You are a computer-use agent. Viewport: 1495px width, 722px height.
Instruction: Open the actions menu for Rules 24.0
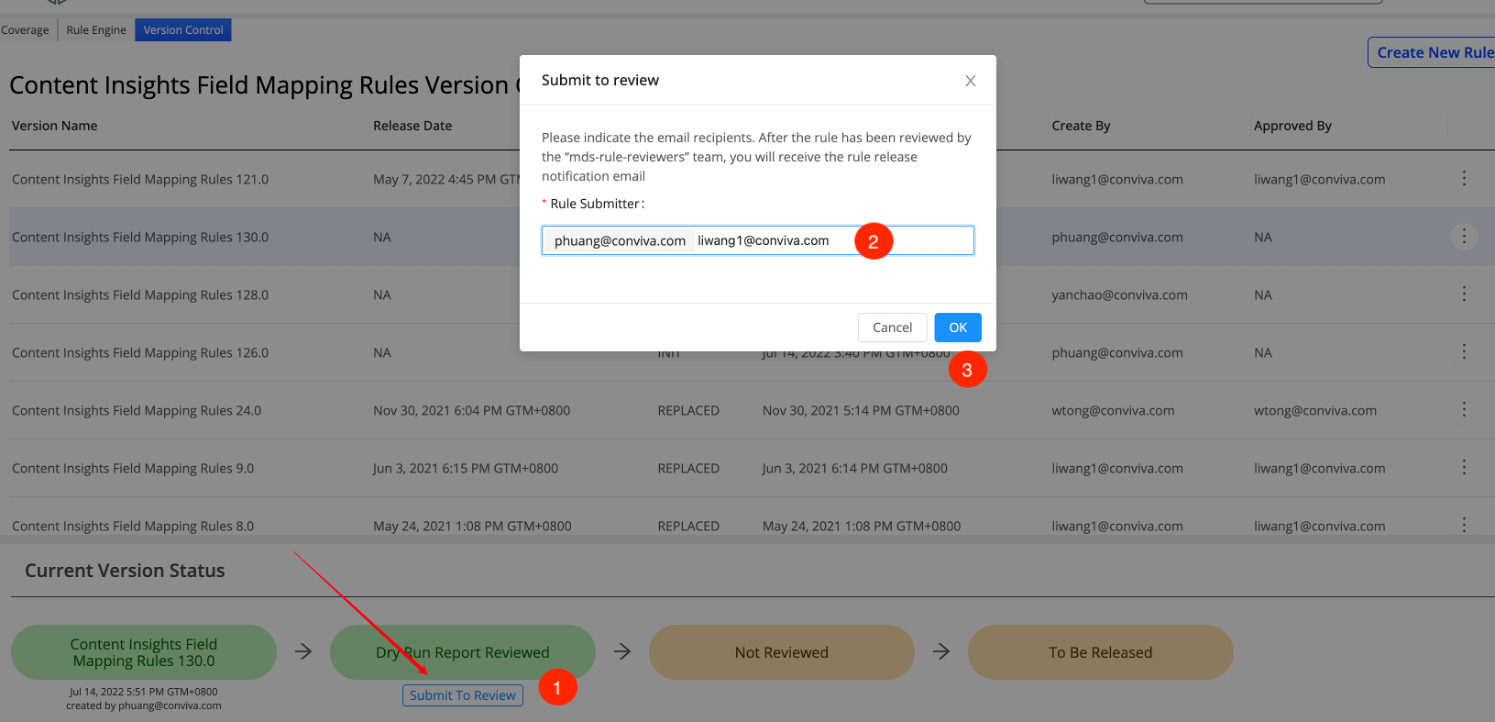1464,410
